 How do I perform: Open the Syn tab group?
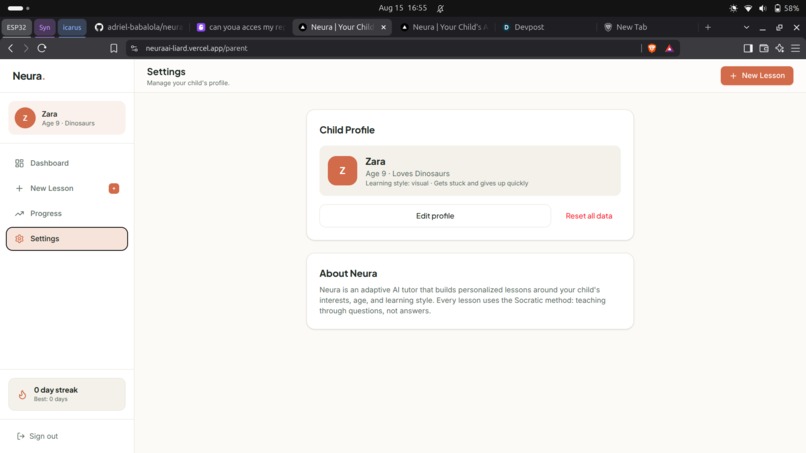[x=45, y=27]
